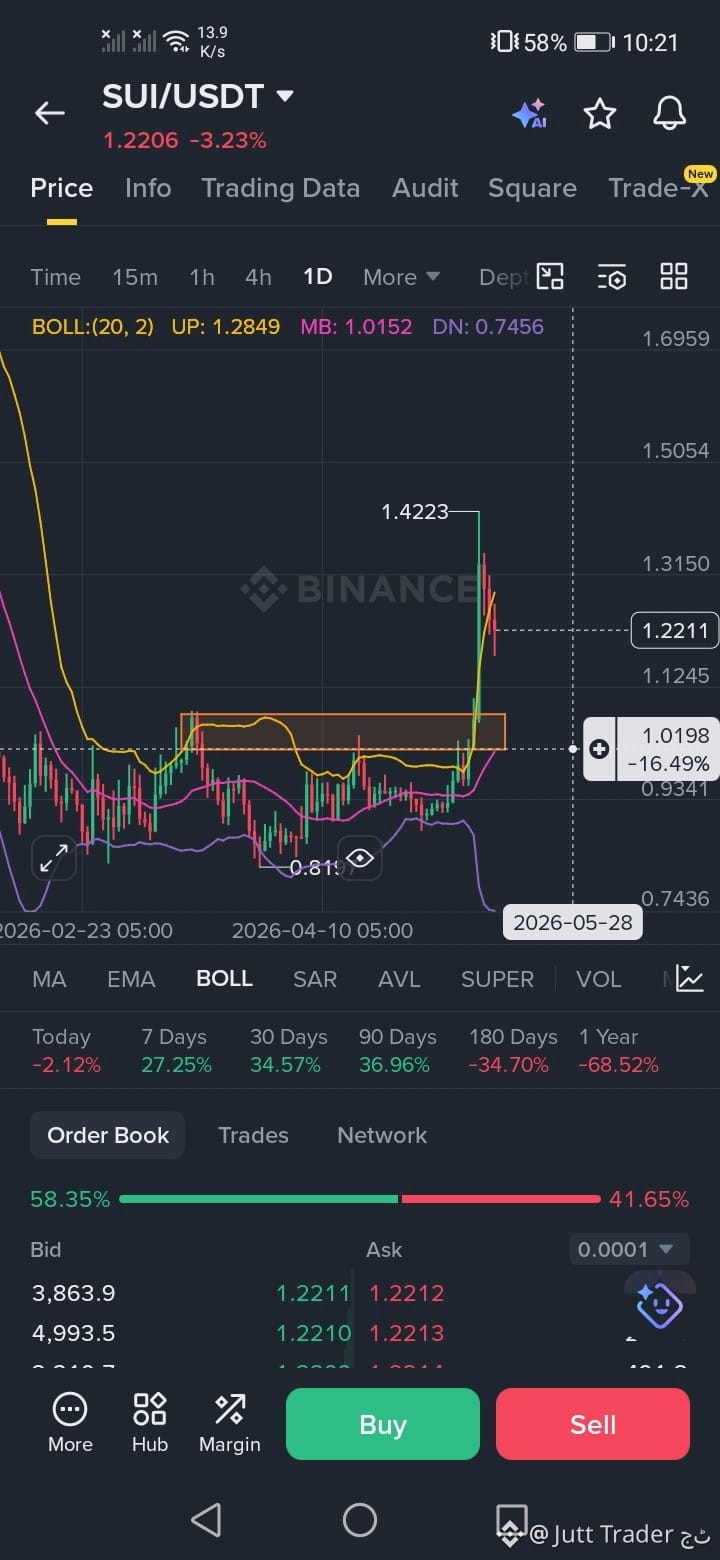Open the Trade-X tab
This screenshot has height=1560, width=720.
(x=660, y=188)
